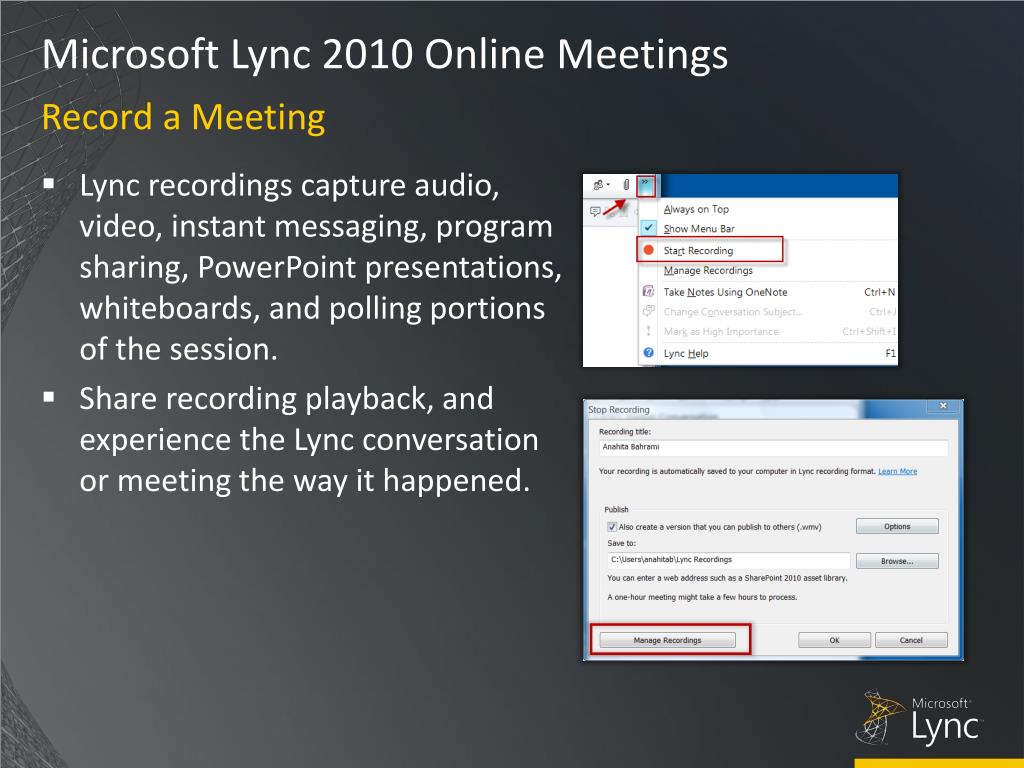The image size is (1024, 768).
Task: Open Lync Help from the menu
Action: pos(686,353)
